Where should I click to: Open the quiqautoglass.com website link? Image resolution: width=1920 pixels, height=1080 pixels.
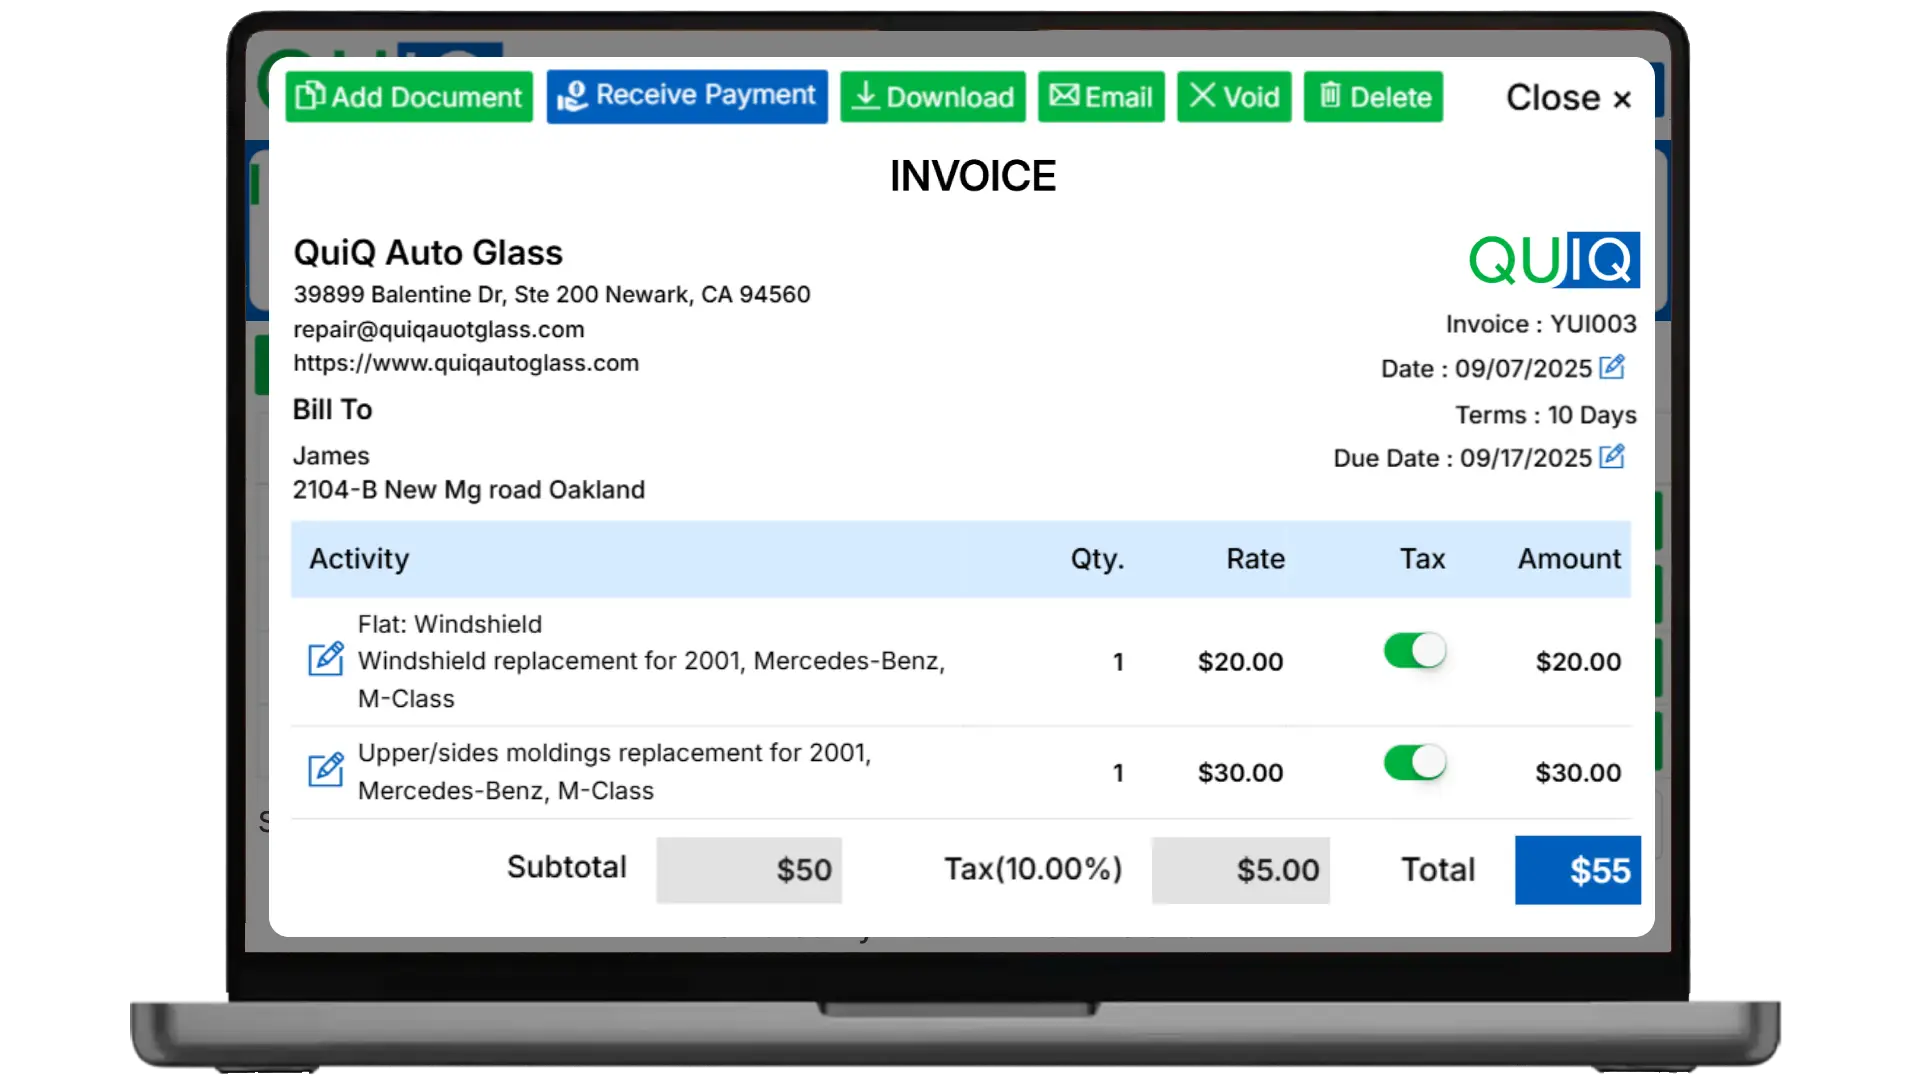[466, 363]
